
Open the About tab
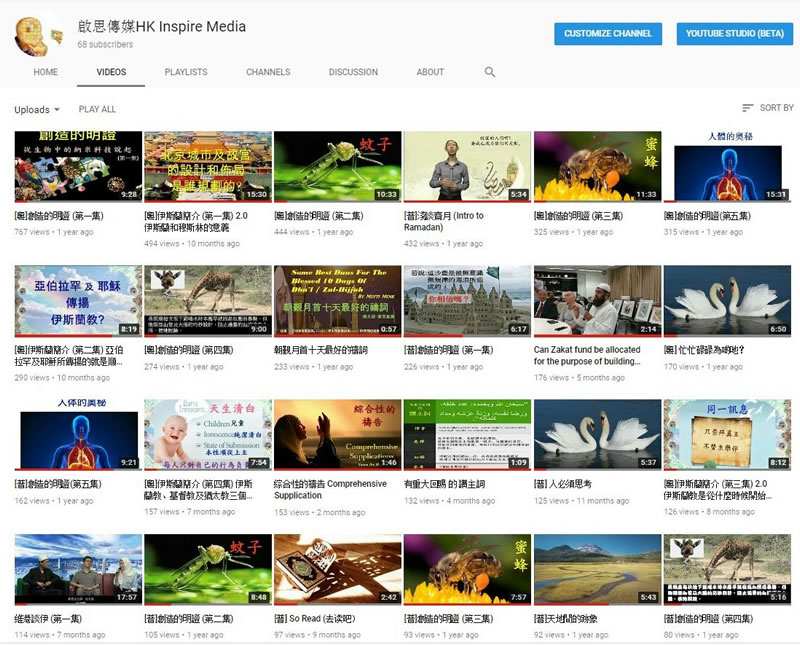tap(430, 72)
